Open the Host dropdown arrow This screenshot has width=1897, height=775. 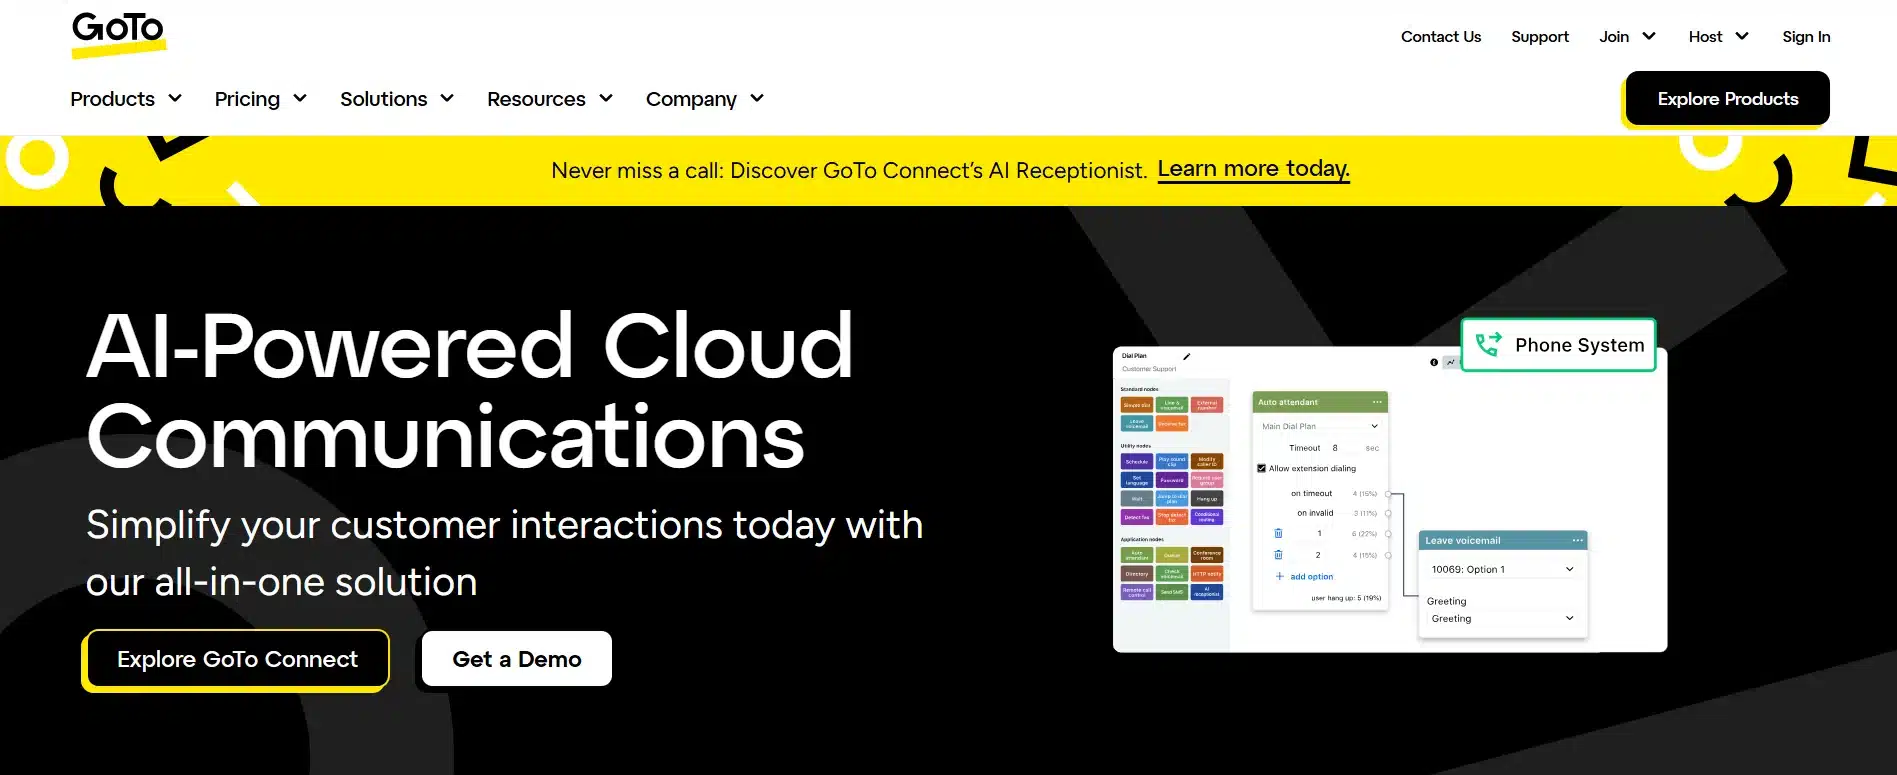click(1742, 36)
